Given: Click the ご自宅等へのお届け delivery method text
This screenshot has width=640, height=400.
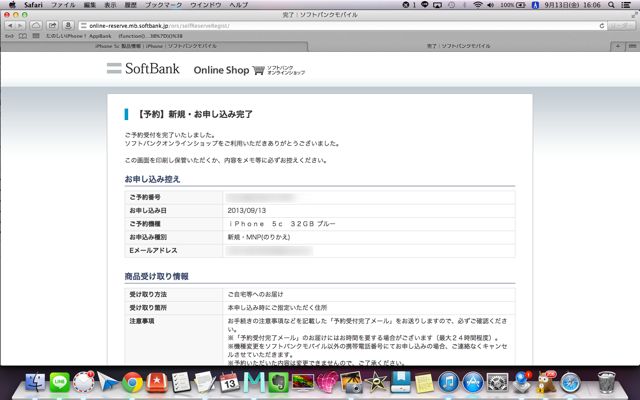Looking at the screenshot, I should (255, 294).
